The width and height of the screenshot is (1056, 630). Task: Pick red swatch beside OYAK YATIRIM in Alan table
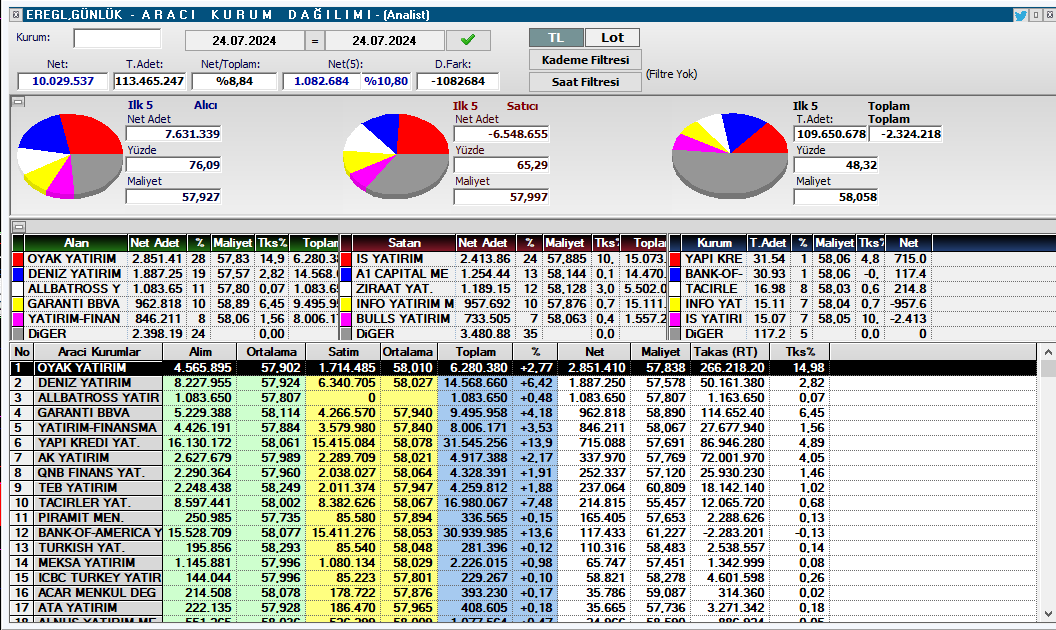coord(18,259)
